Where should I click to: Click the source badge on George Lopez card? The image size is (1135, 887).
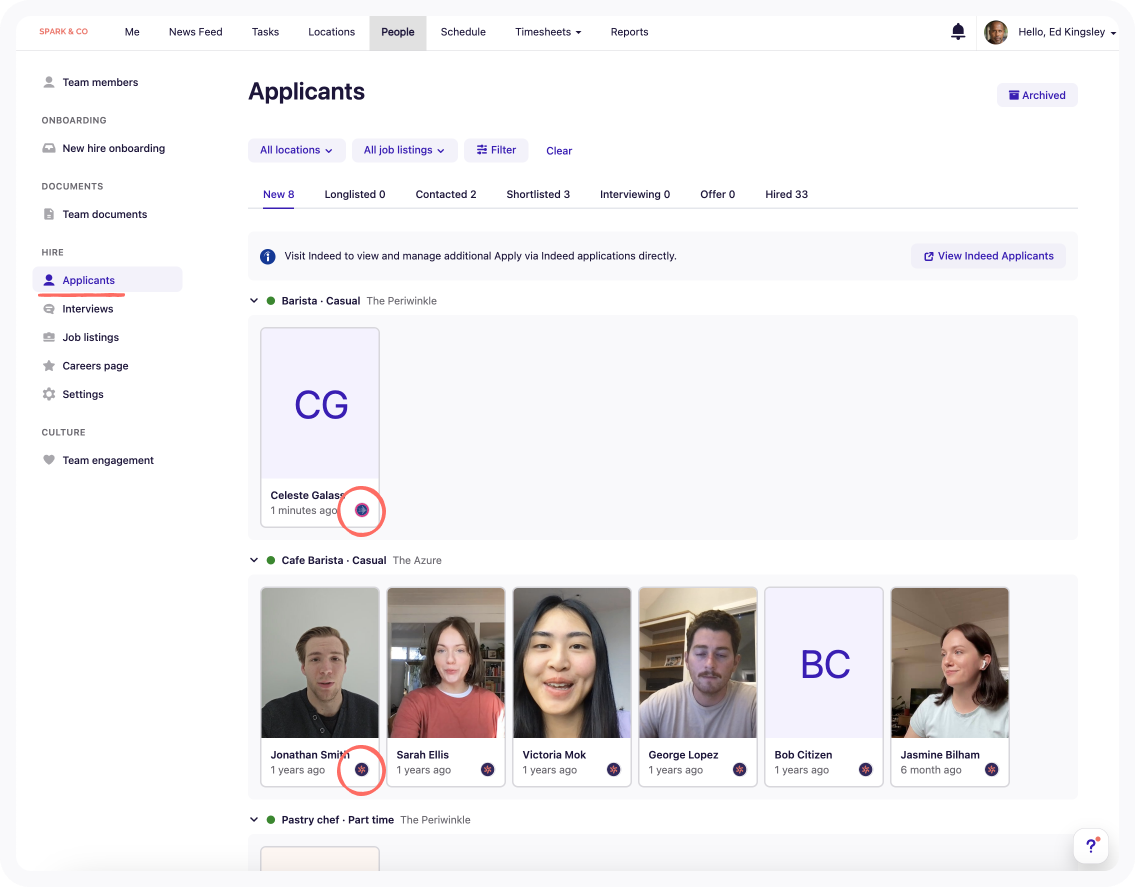coord(740,769)
